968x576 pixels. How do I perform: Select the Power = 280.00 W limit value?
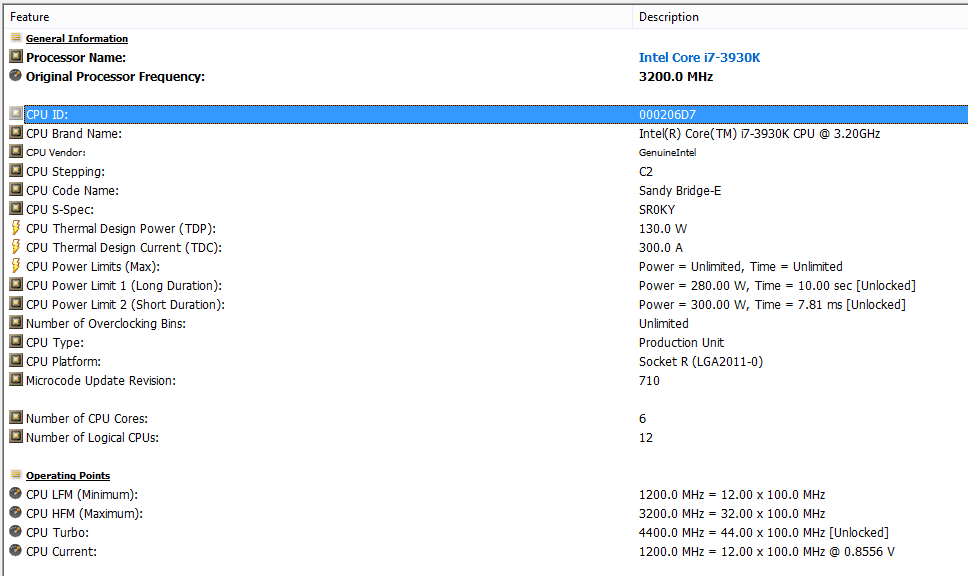pos(777,286)
